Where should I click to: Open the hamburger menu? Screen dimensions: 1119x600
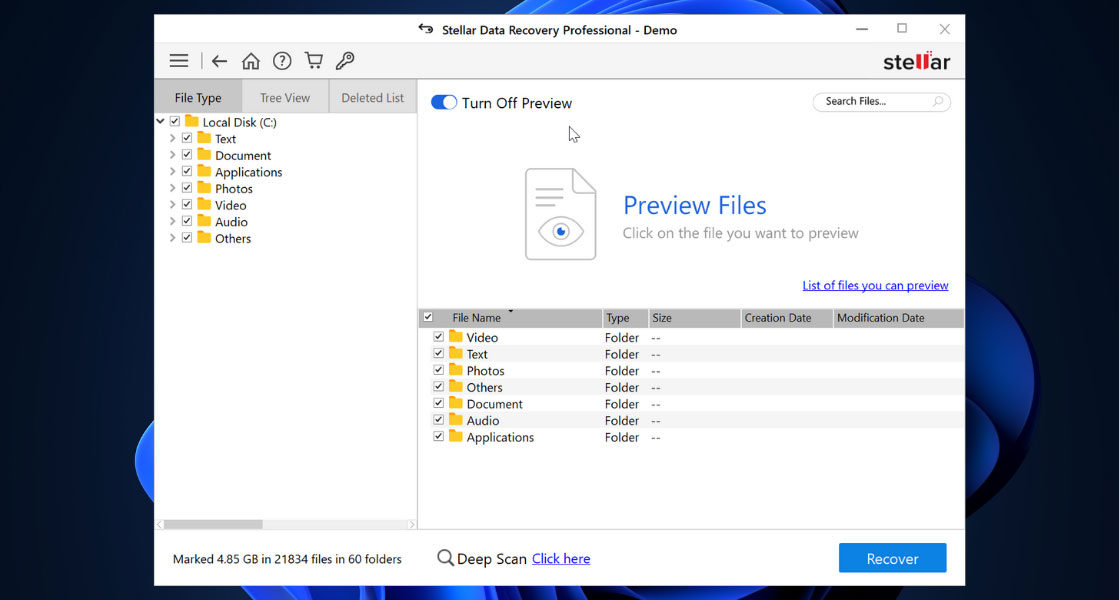pyautogui.click(x=178, y=60)
